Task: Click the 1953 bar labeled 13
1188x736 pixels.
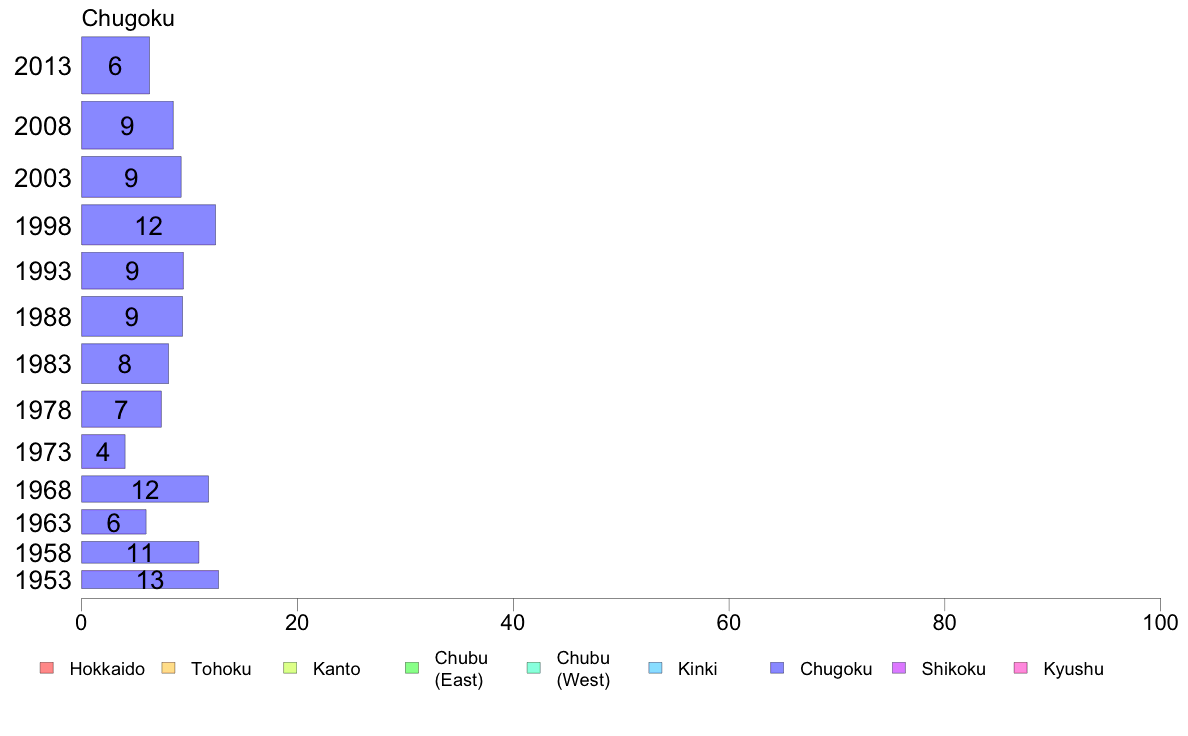Action: pyautogui.click(x=150, y=579)
